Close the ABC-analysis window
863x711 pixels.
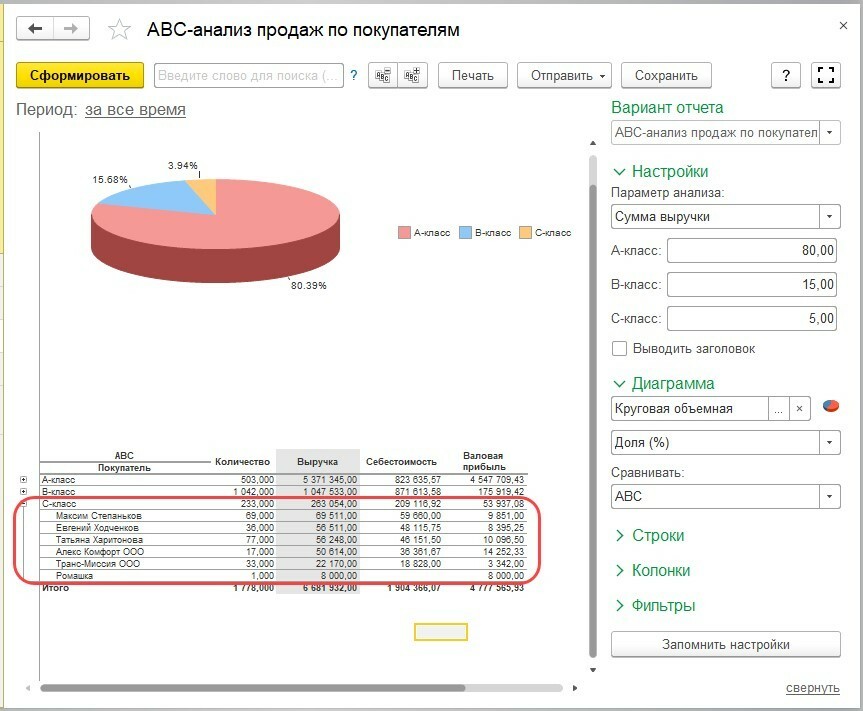[843, 26]
